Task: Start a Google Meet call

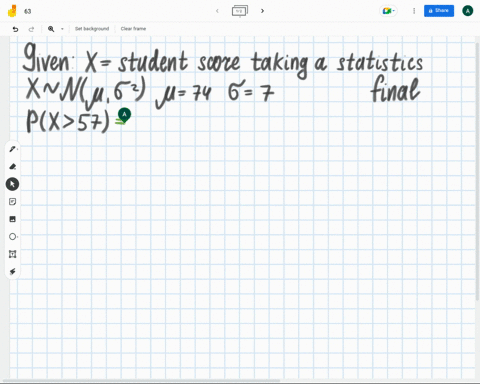Action: click(x=388, y=11)
